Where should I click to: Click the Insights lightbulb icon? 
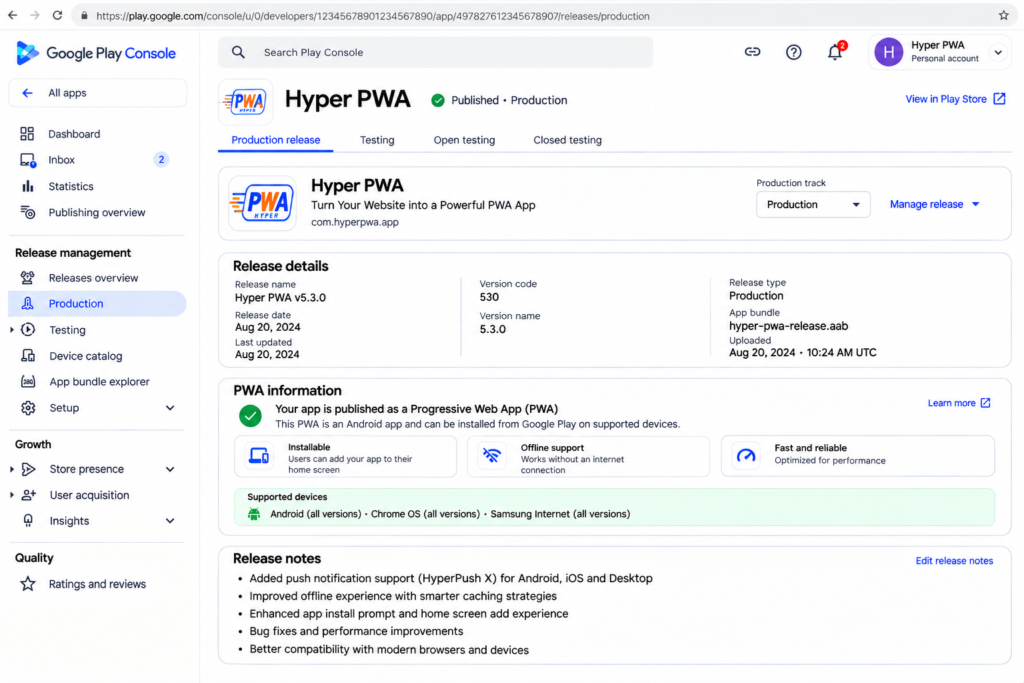[x=28, y=520]
